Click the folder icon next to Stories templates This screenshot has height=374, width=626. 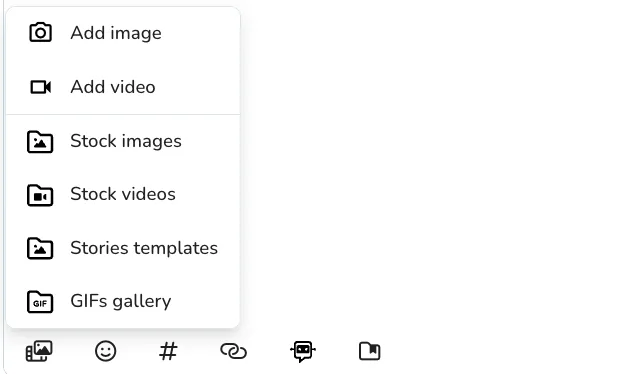(x=40, y=248)
